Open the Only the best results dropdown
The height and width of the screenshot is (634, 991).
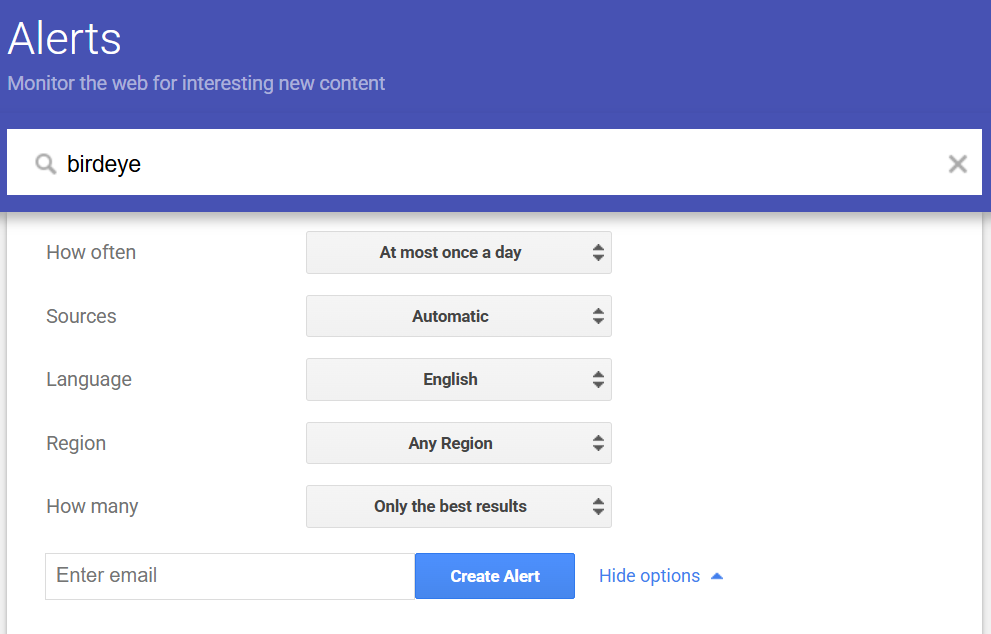pyautogui.click(x=459, y=506)
